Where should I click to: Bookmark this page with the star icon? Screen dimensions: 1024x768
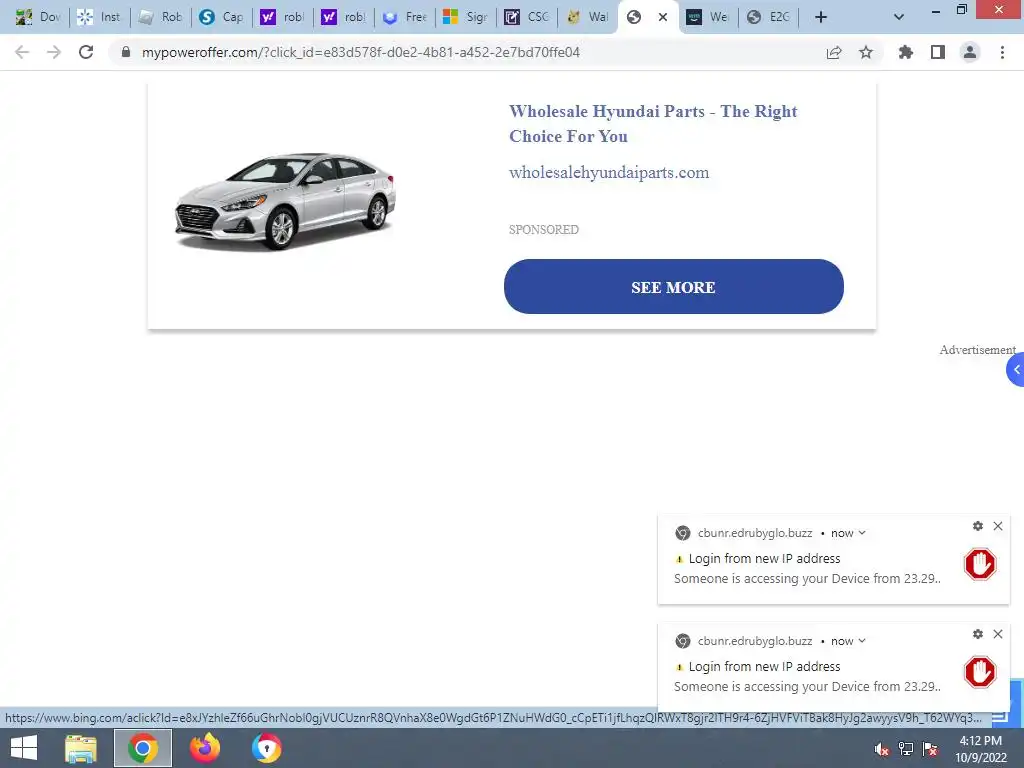click(866, 52)
